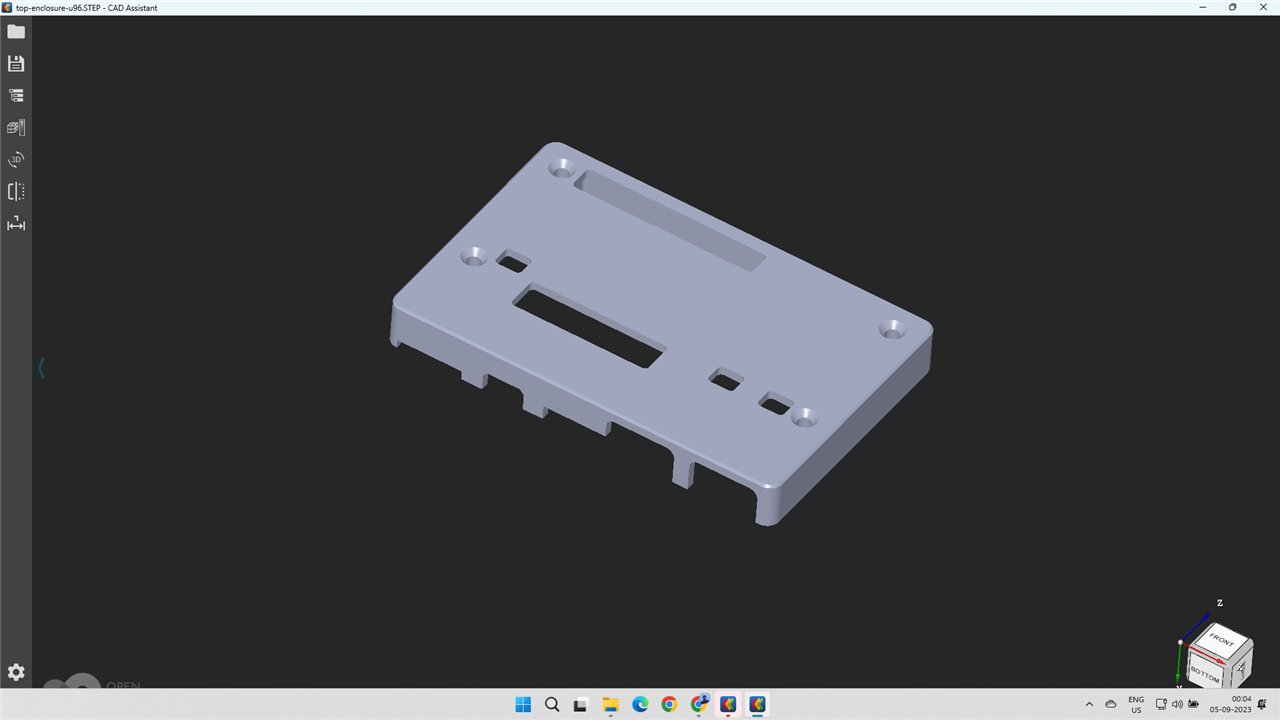
Task: Open Microsoft Edge from the taskbar
Action: [640, 704]
